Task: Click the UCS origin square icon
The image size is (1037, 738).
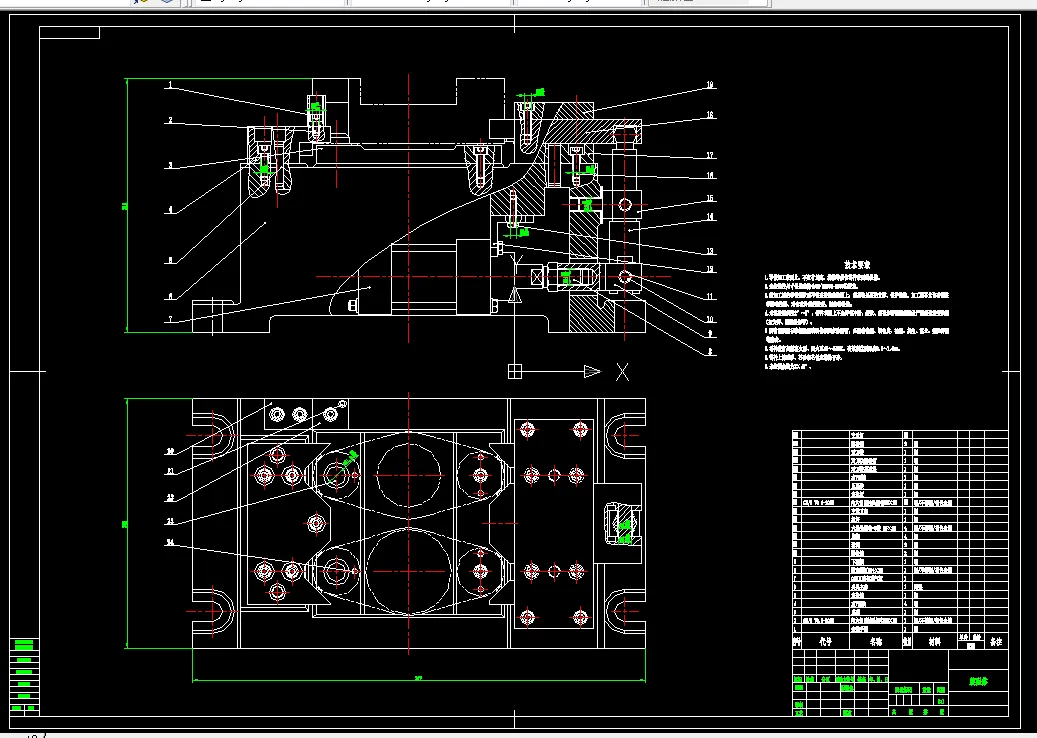Action: [x=515, y=372]
